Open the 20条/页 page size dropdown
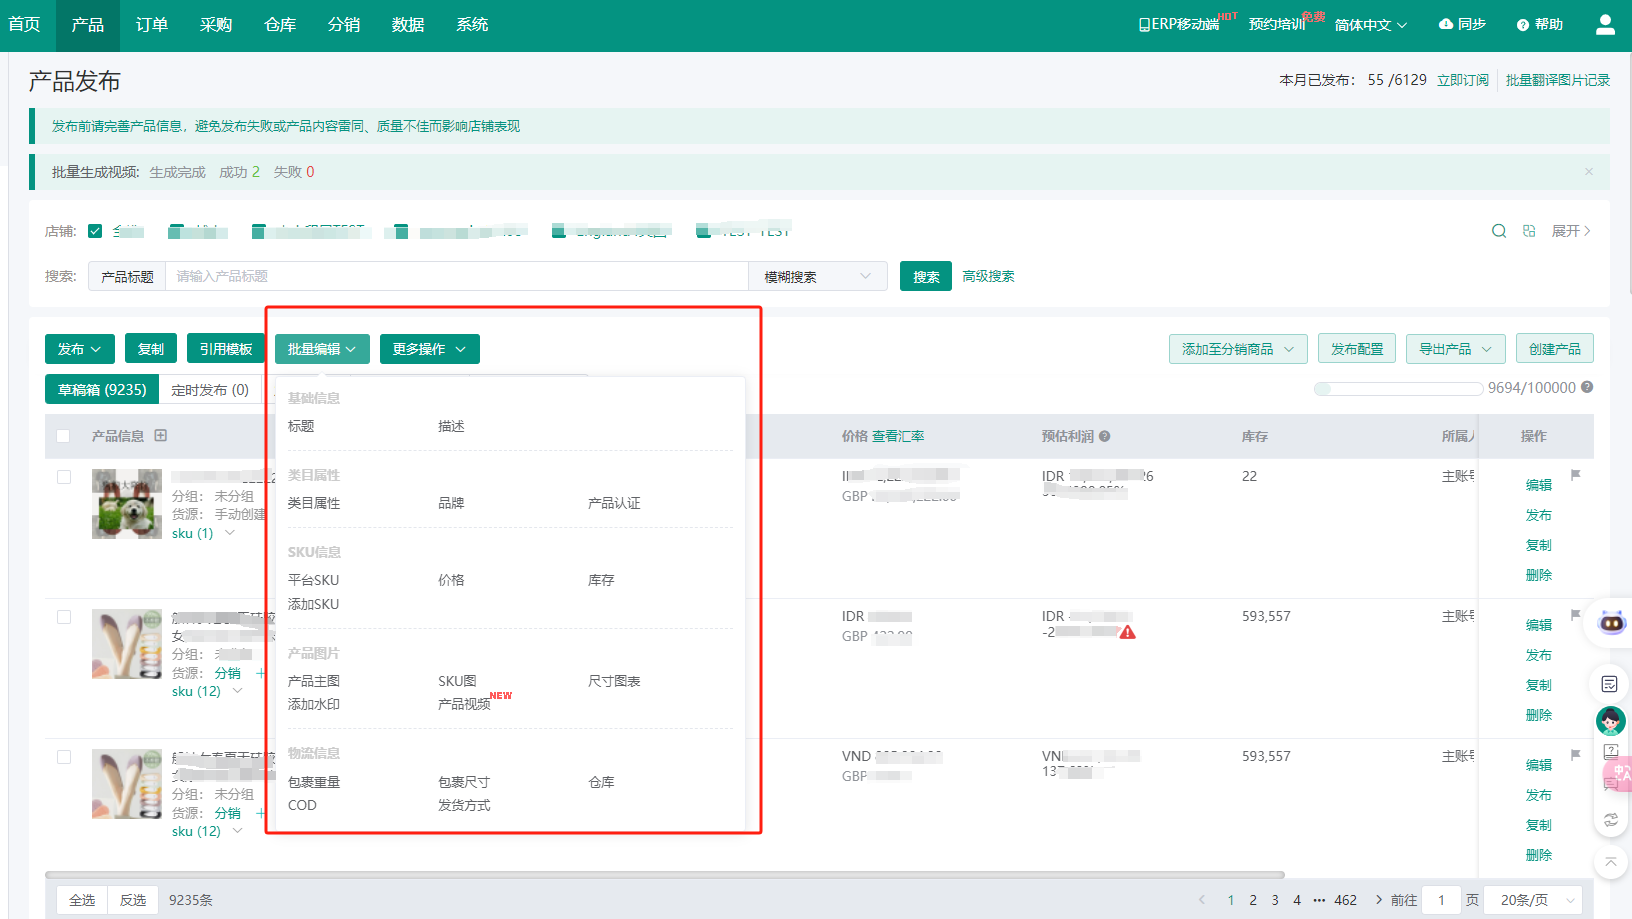 click(x=1534, y=900)
